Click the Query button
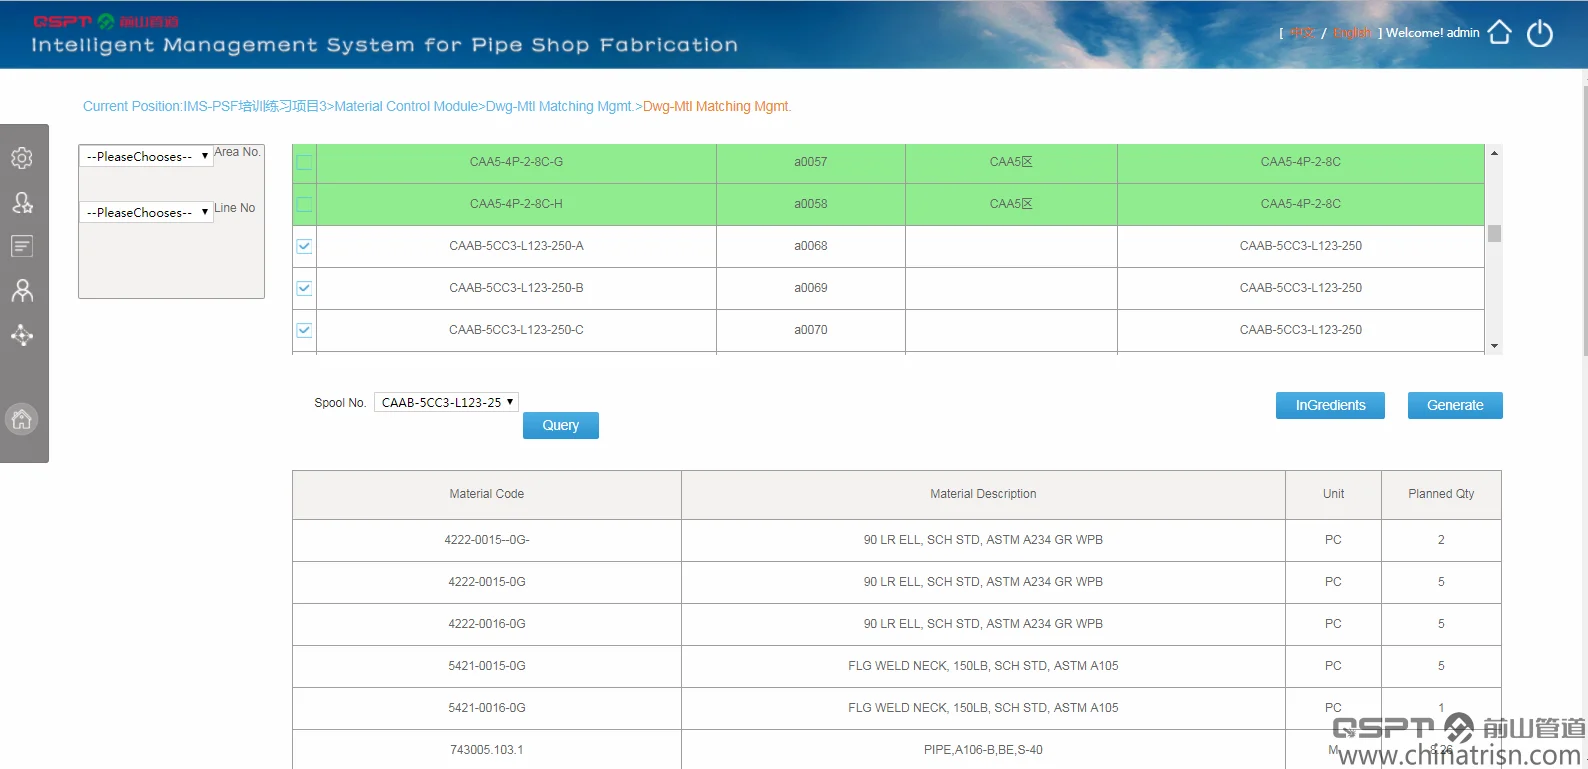Viewport: 1588px width, 769px height. tap(560, 425)
